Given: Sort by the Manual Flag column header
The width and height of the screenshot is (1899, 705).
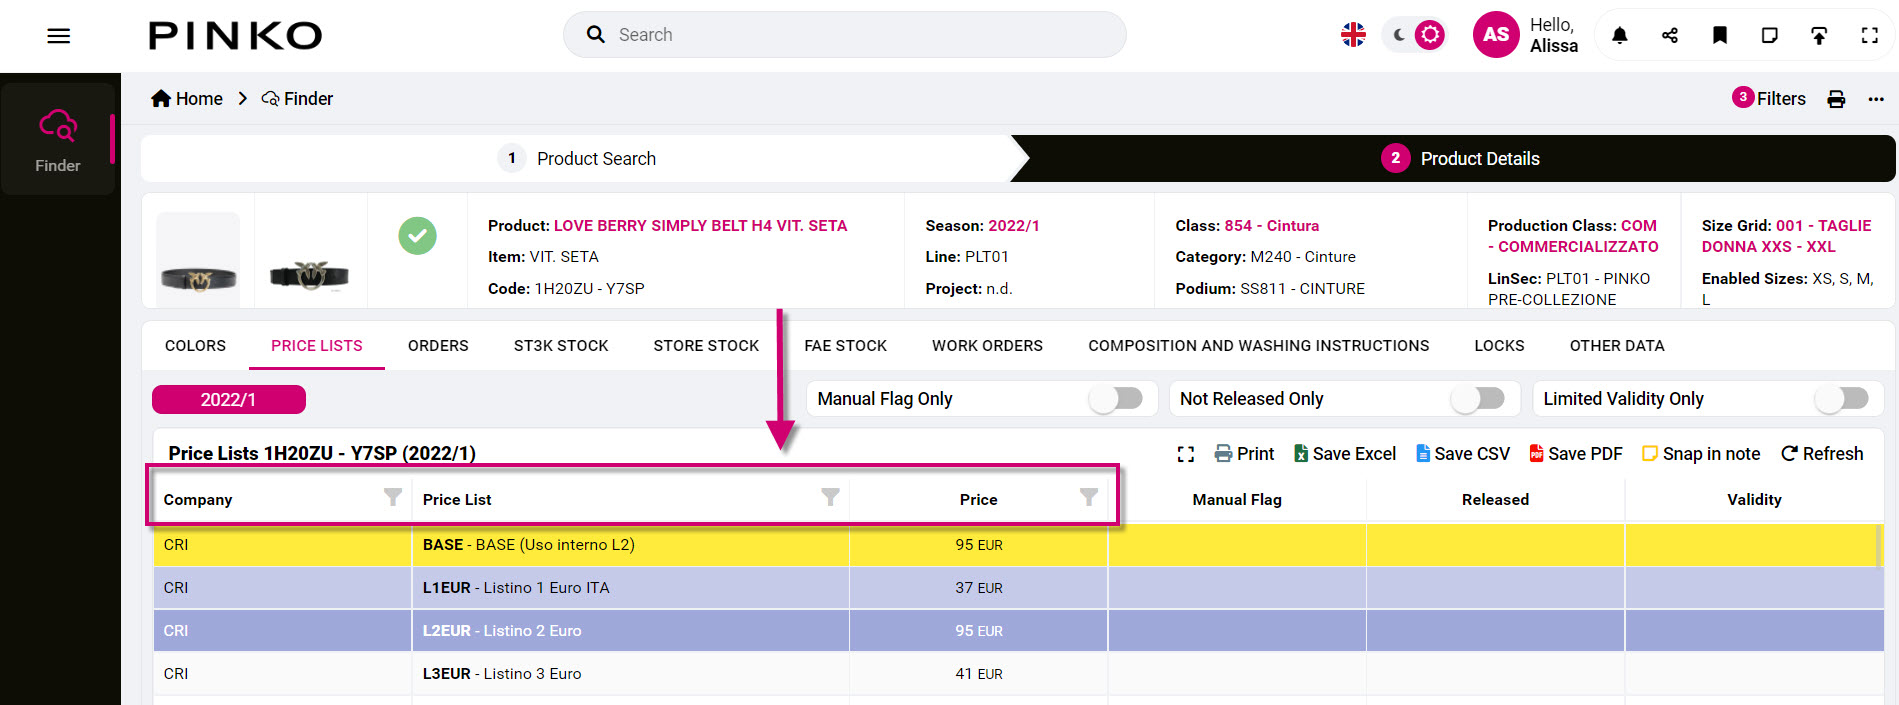Looking at the screenshot, I should click(x=1237, y=500).
